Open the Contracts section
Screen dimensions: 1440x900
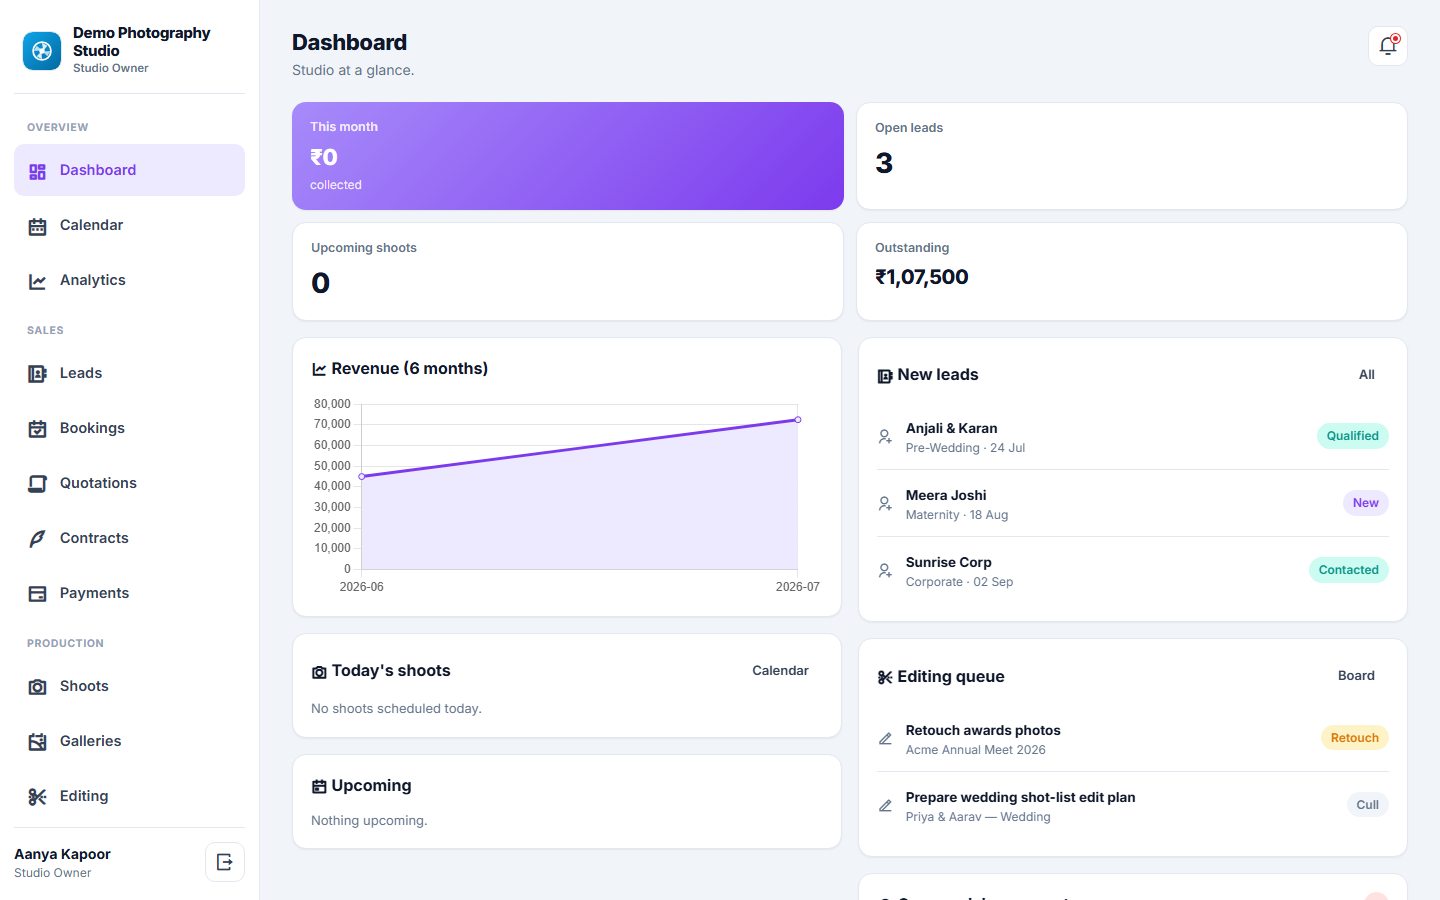[129, 538]
